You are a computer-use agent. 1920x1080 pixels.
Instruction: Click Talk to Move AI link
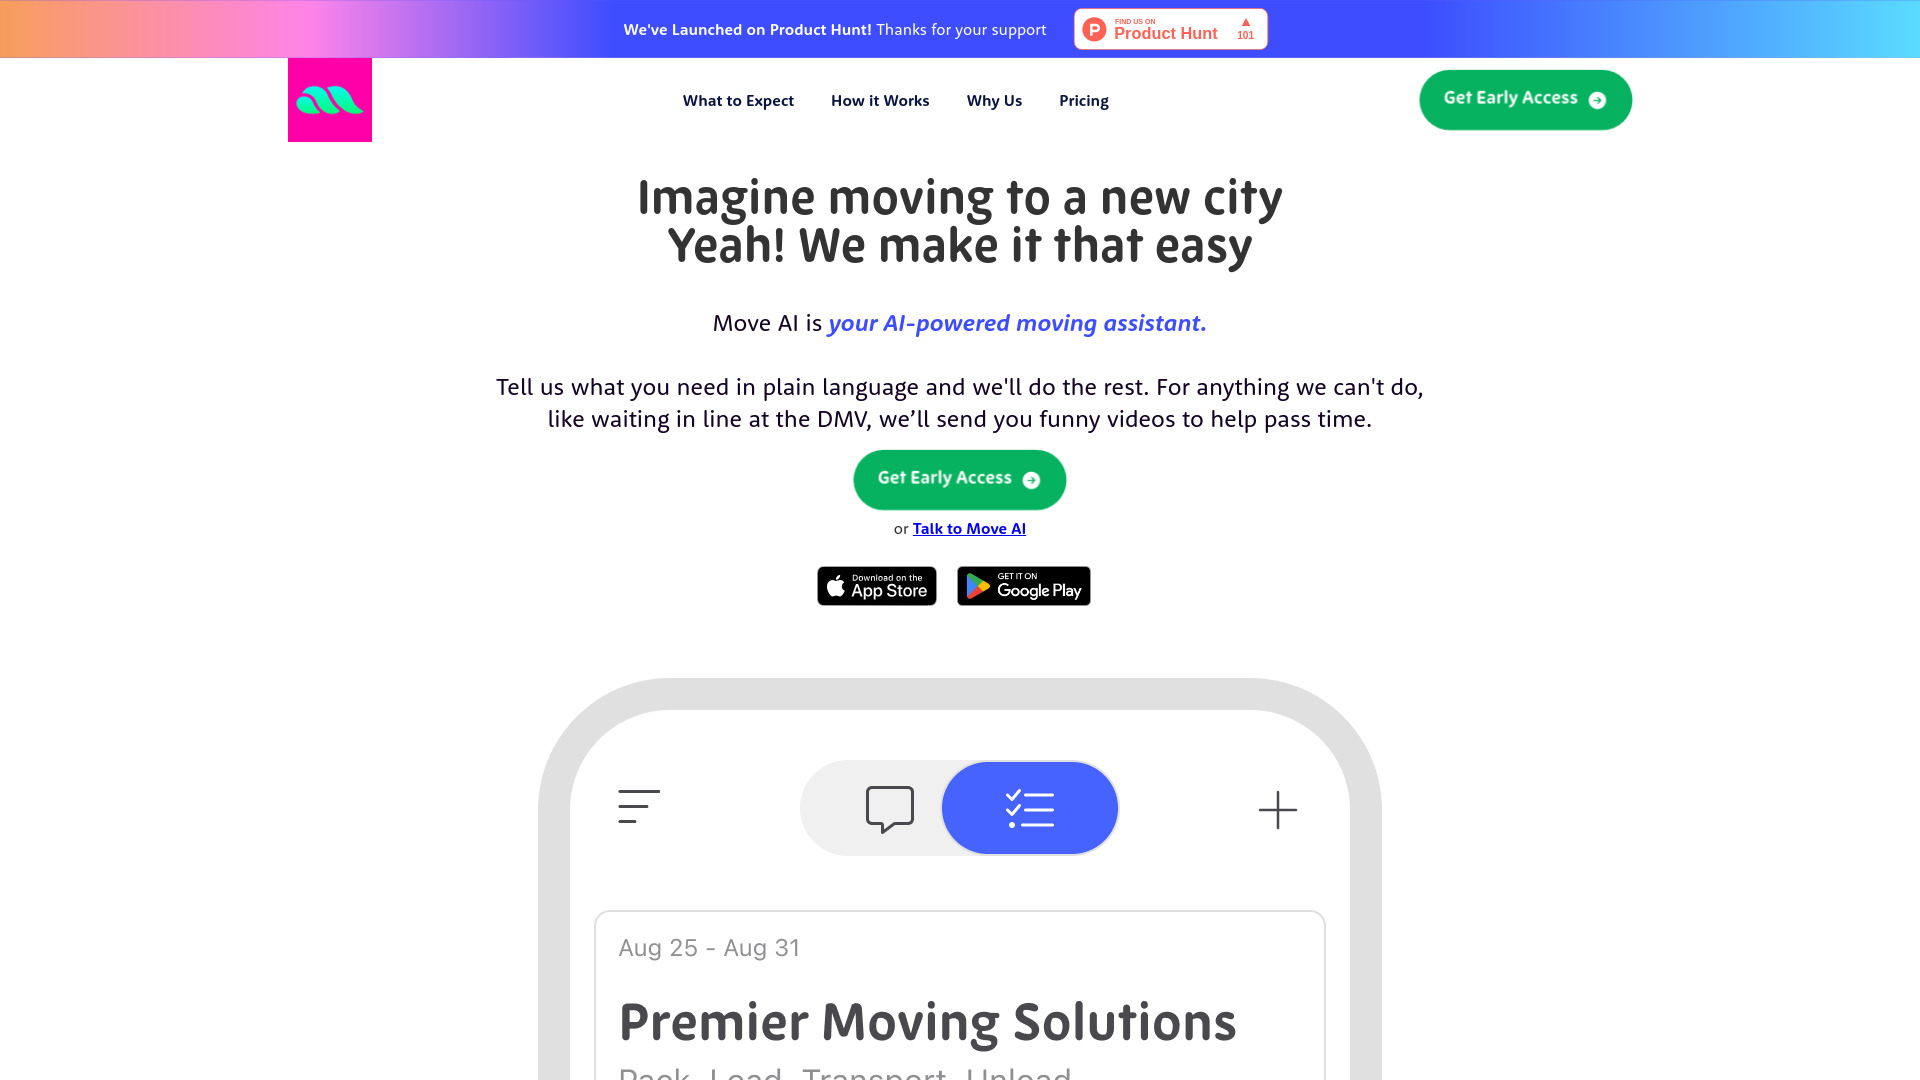(969, 529)
